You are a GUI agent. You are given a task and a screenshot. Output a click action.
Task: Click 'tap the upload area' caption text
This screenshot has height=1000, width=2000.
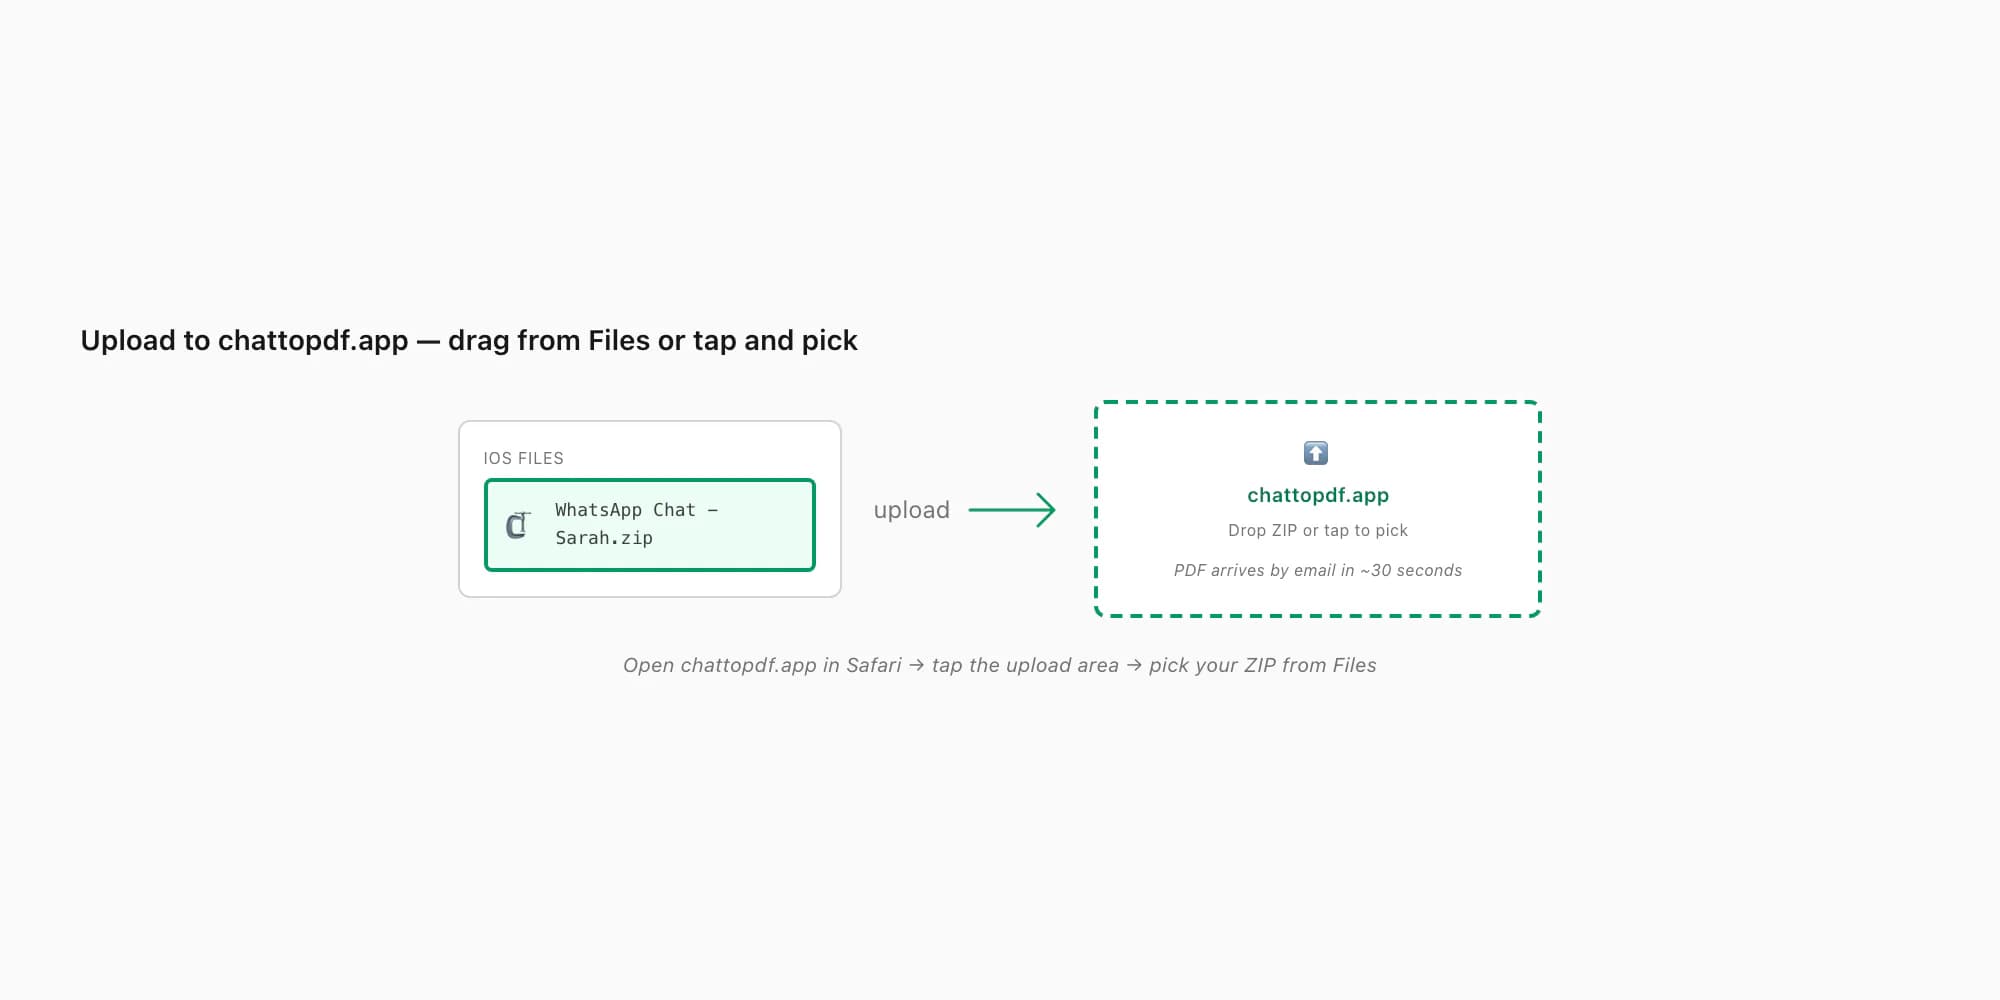(x=1025, y=665)
